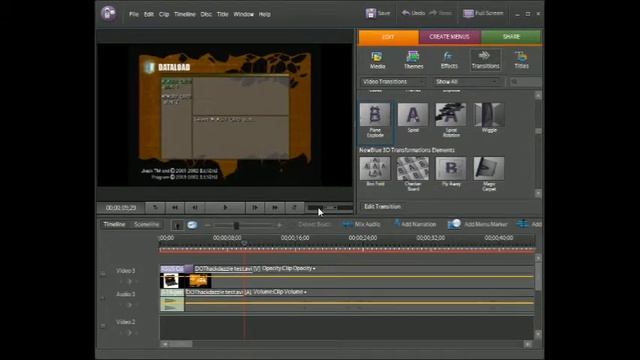The width and height of the screenshot is (640, 360).
Task: Open the Timeline menu
Action: (184, 14)
